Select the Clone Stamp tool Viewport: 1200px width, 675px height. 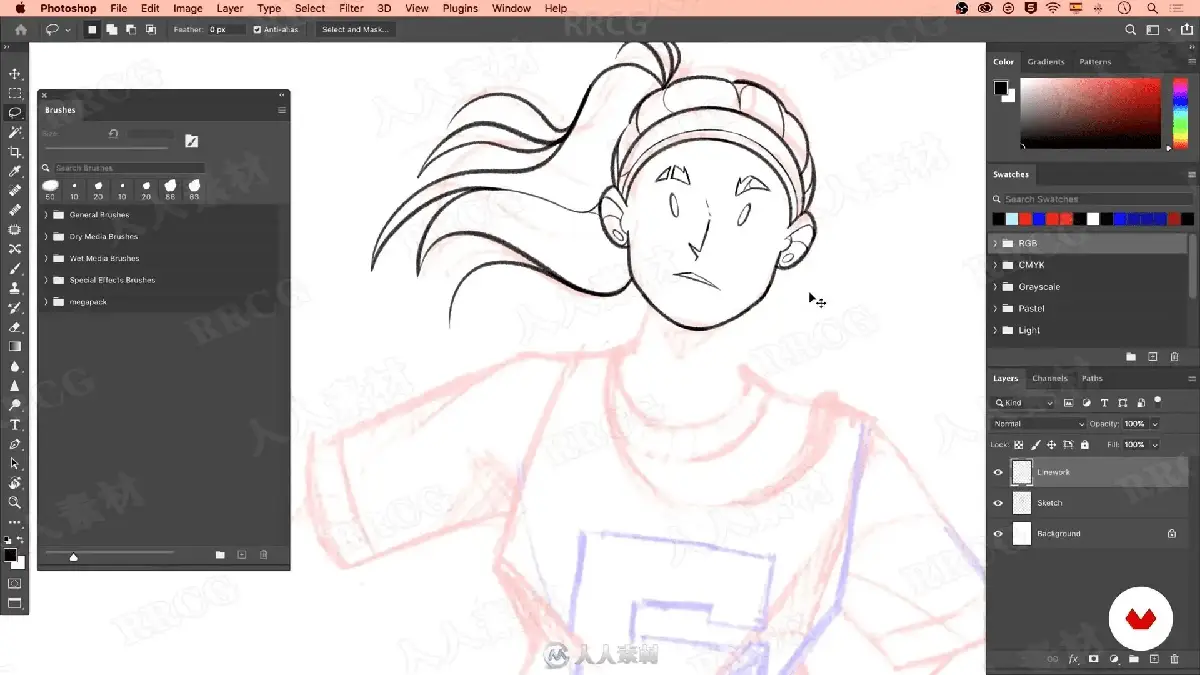pos(15,288)
